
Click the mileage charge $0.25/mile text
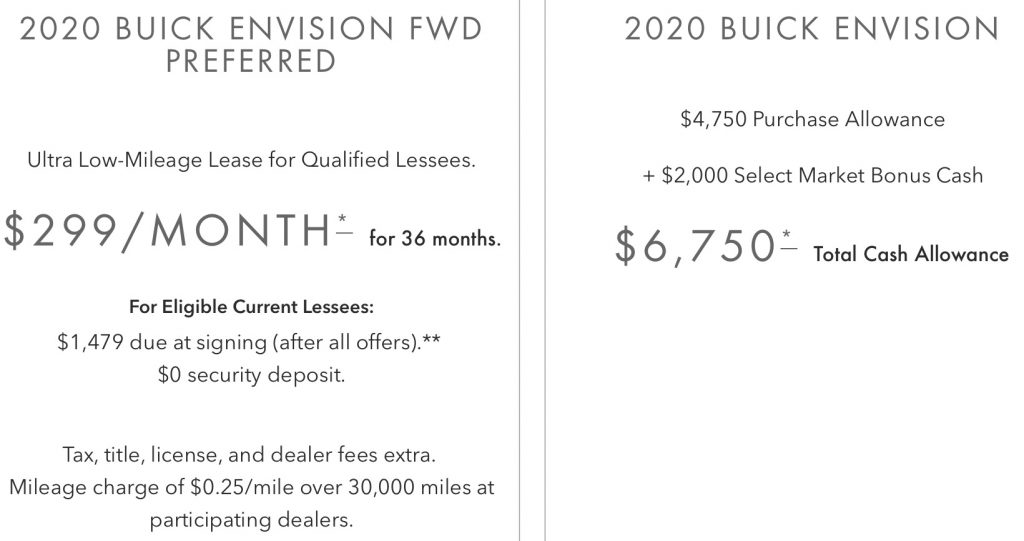click(x=251, y=487)
